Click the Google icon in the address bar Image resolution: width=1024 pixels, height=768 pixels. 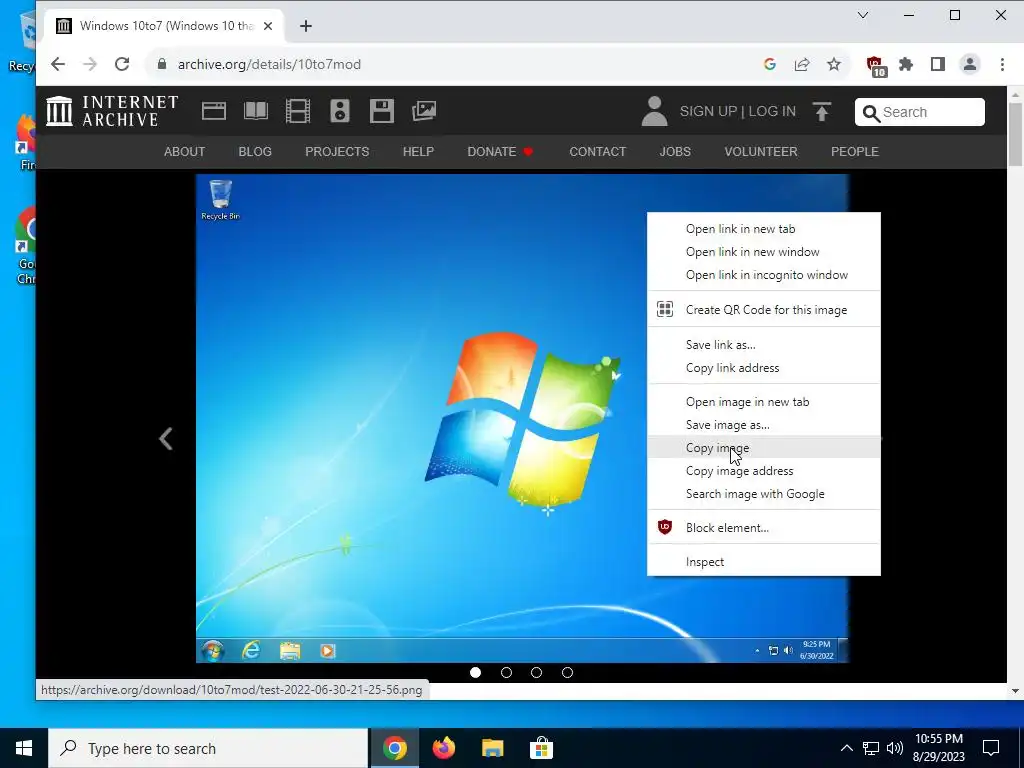pos(770,64)
